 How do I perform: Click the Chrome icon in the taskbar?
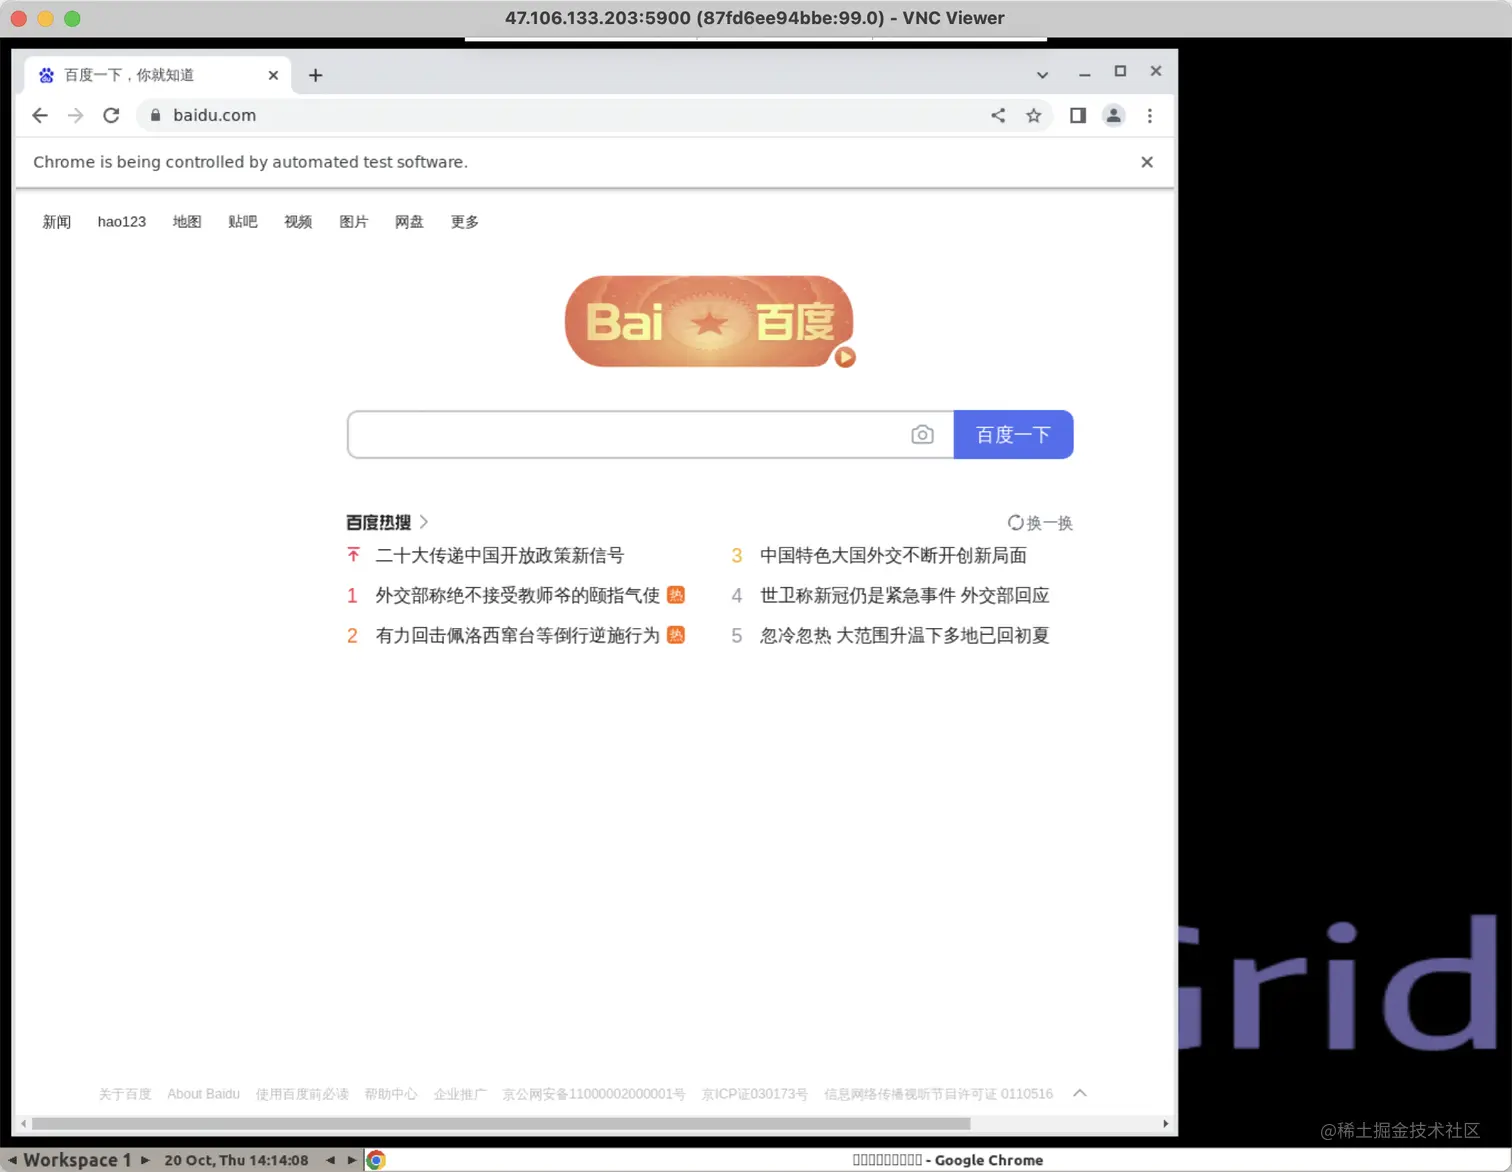(376, 1160)
